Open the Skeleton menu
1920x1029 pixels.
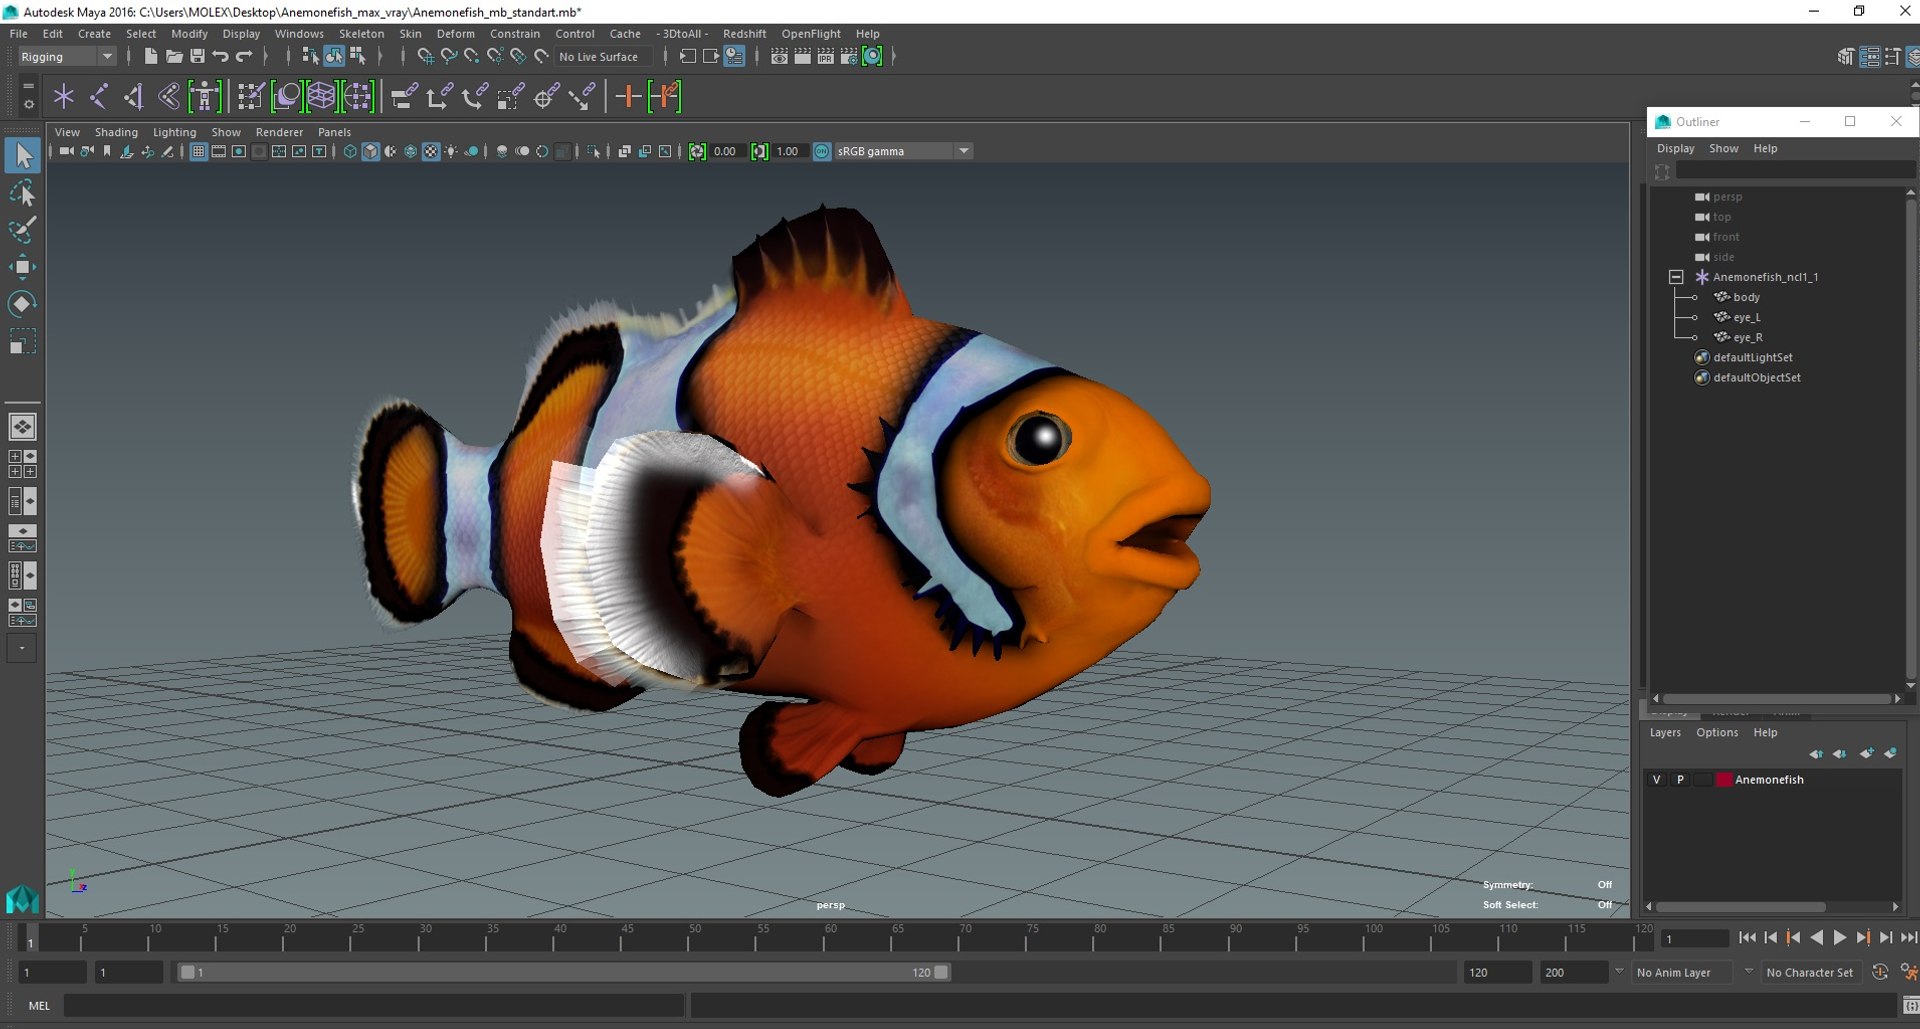[361, 34]
